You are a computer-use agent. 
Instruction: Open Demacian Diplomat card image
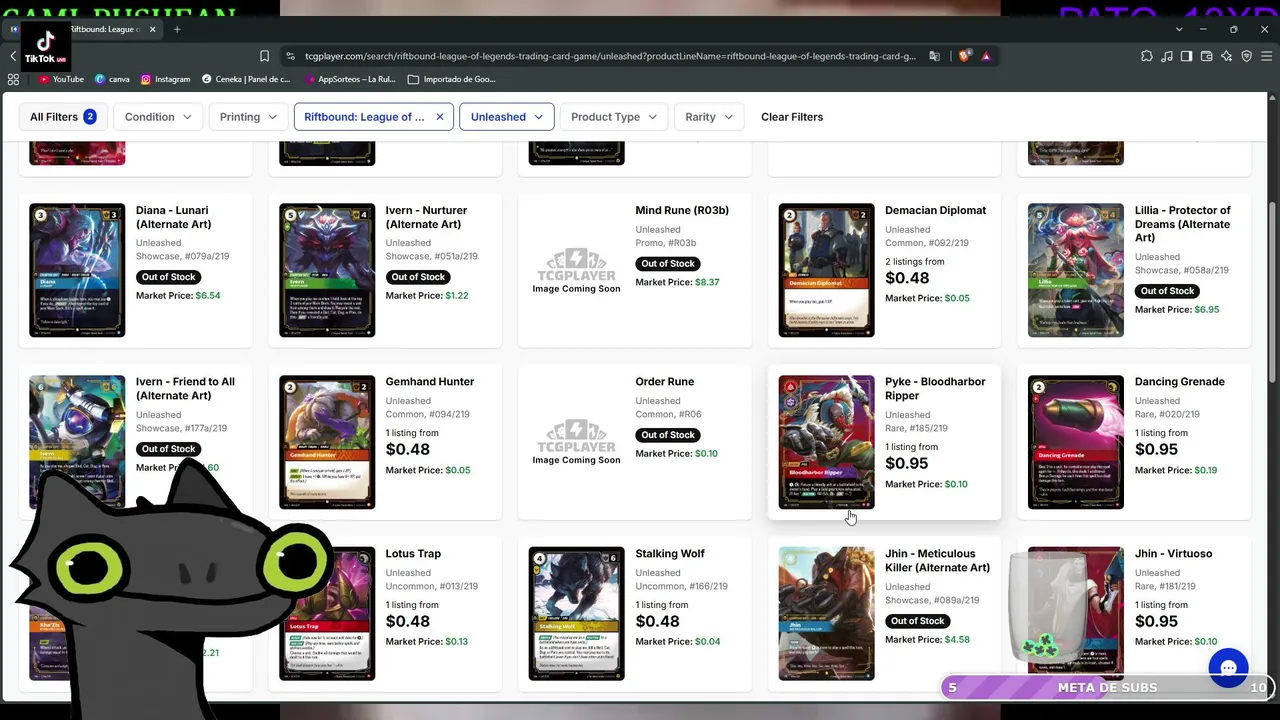pyautogui.click(x=826, y=270)
